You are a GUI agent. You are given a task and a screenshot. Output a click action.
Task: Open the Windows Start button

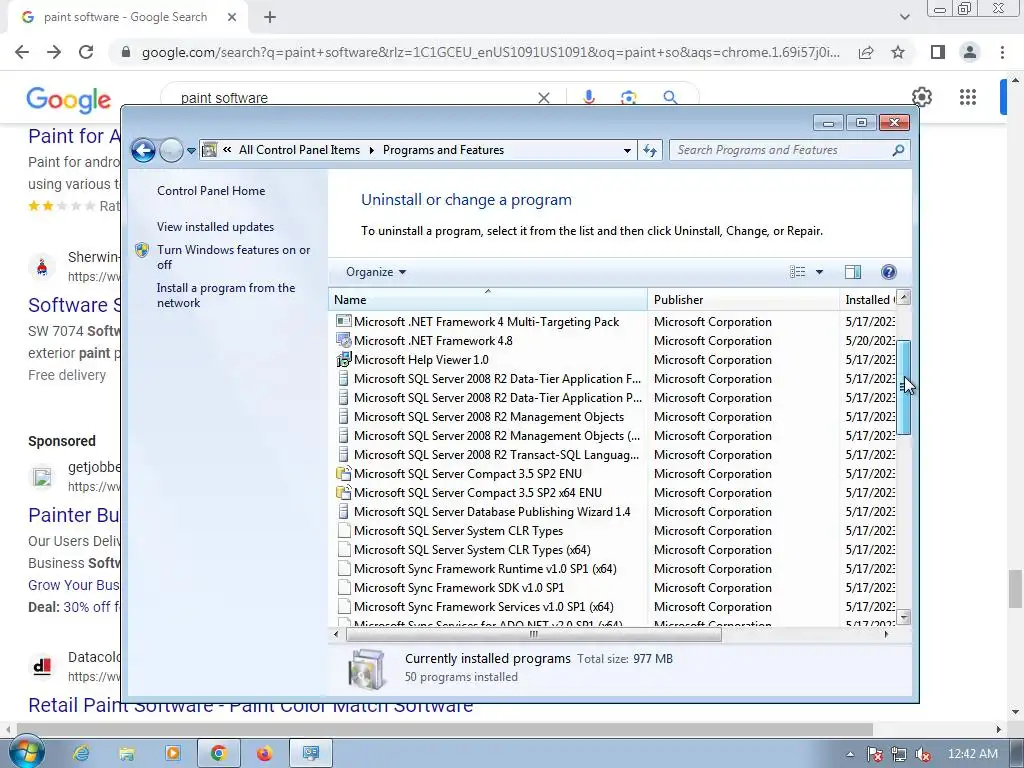click(x=25, y=752)
